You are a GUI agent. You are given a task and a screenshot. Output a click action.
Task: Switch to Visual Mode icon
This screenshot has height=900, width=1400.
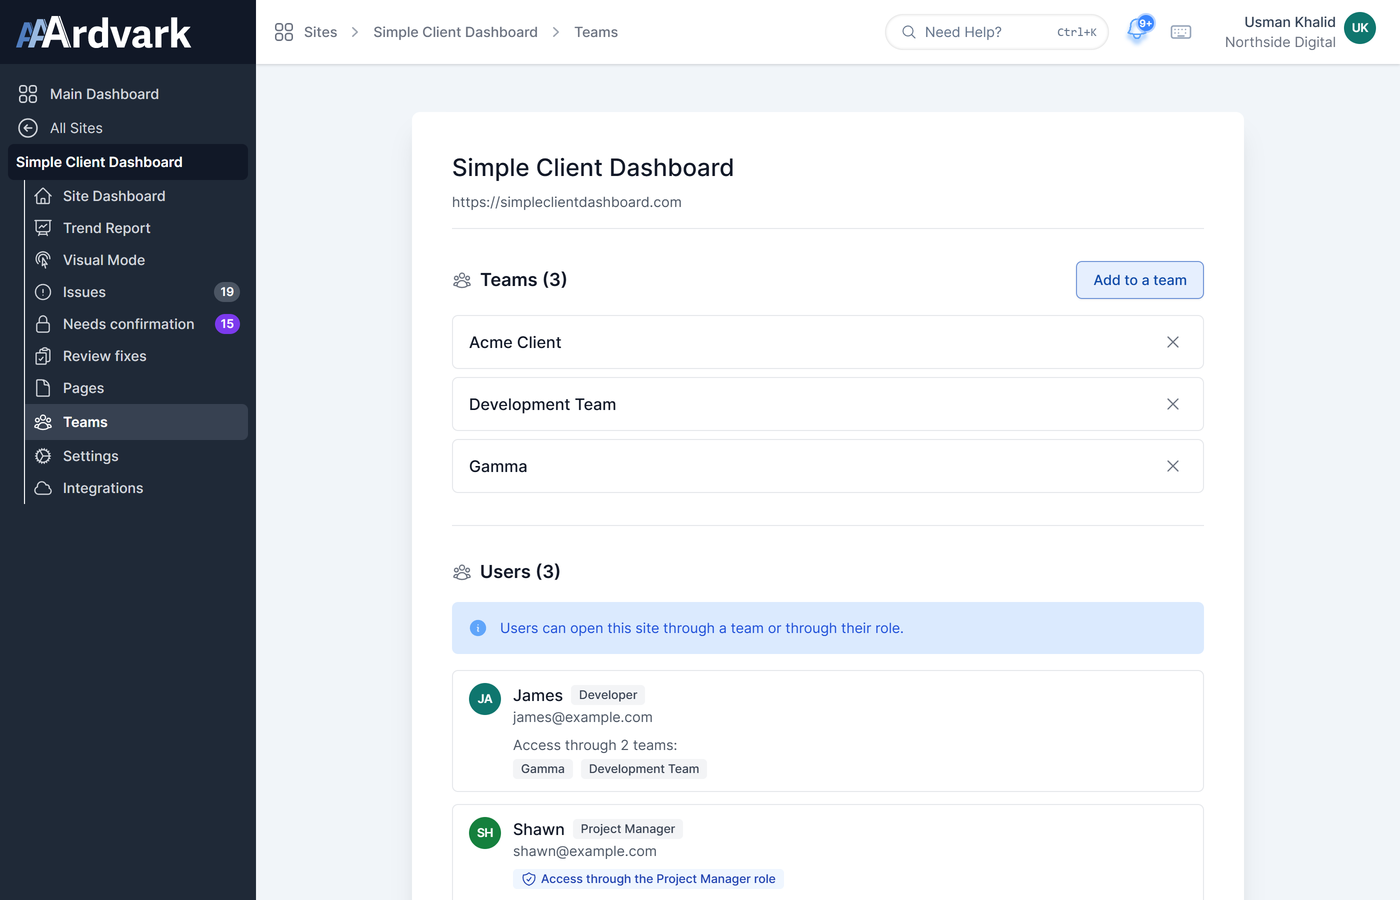coord(43,260)
